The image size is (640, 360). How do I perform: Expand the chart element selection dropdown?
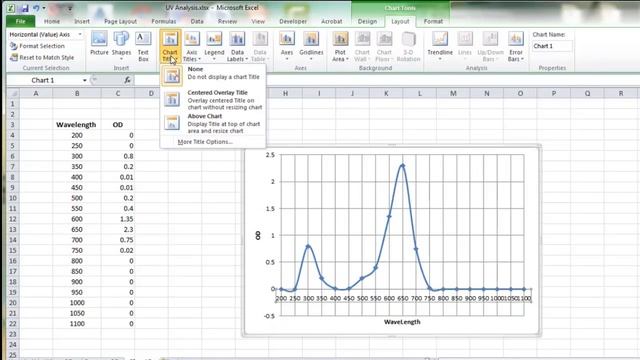click(x=80, y=35)
